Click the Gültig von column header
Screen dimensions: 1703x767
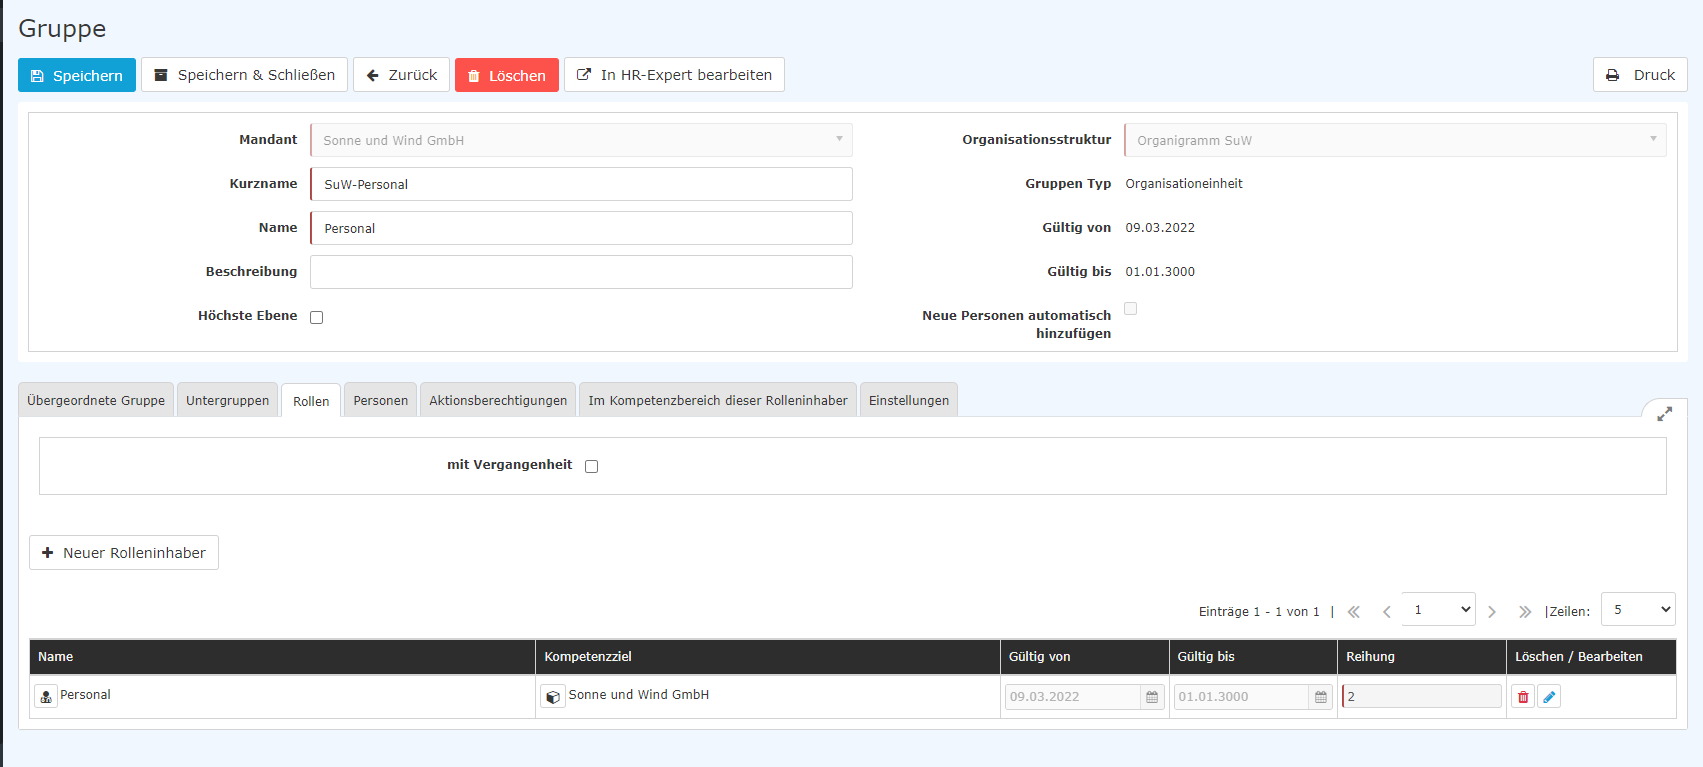click(1084, 657)
